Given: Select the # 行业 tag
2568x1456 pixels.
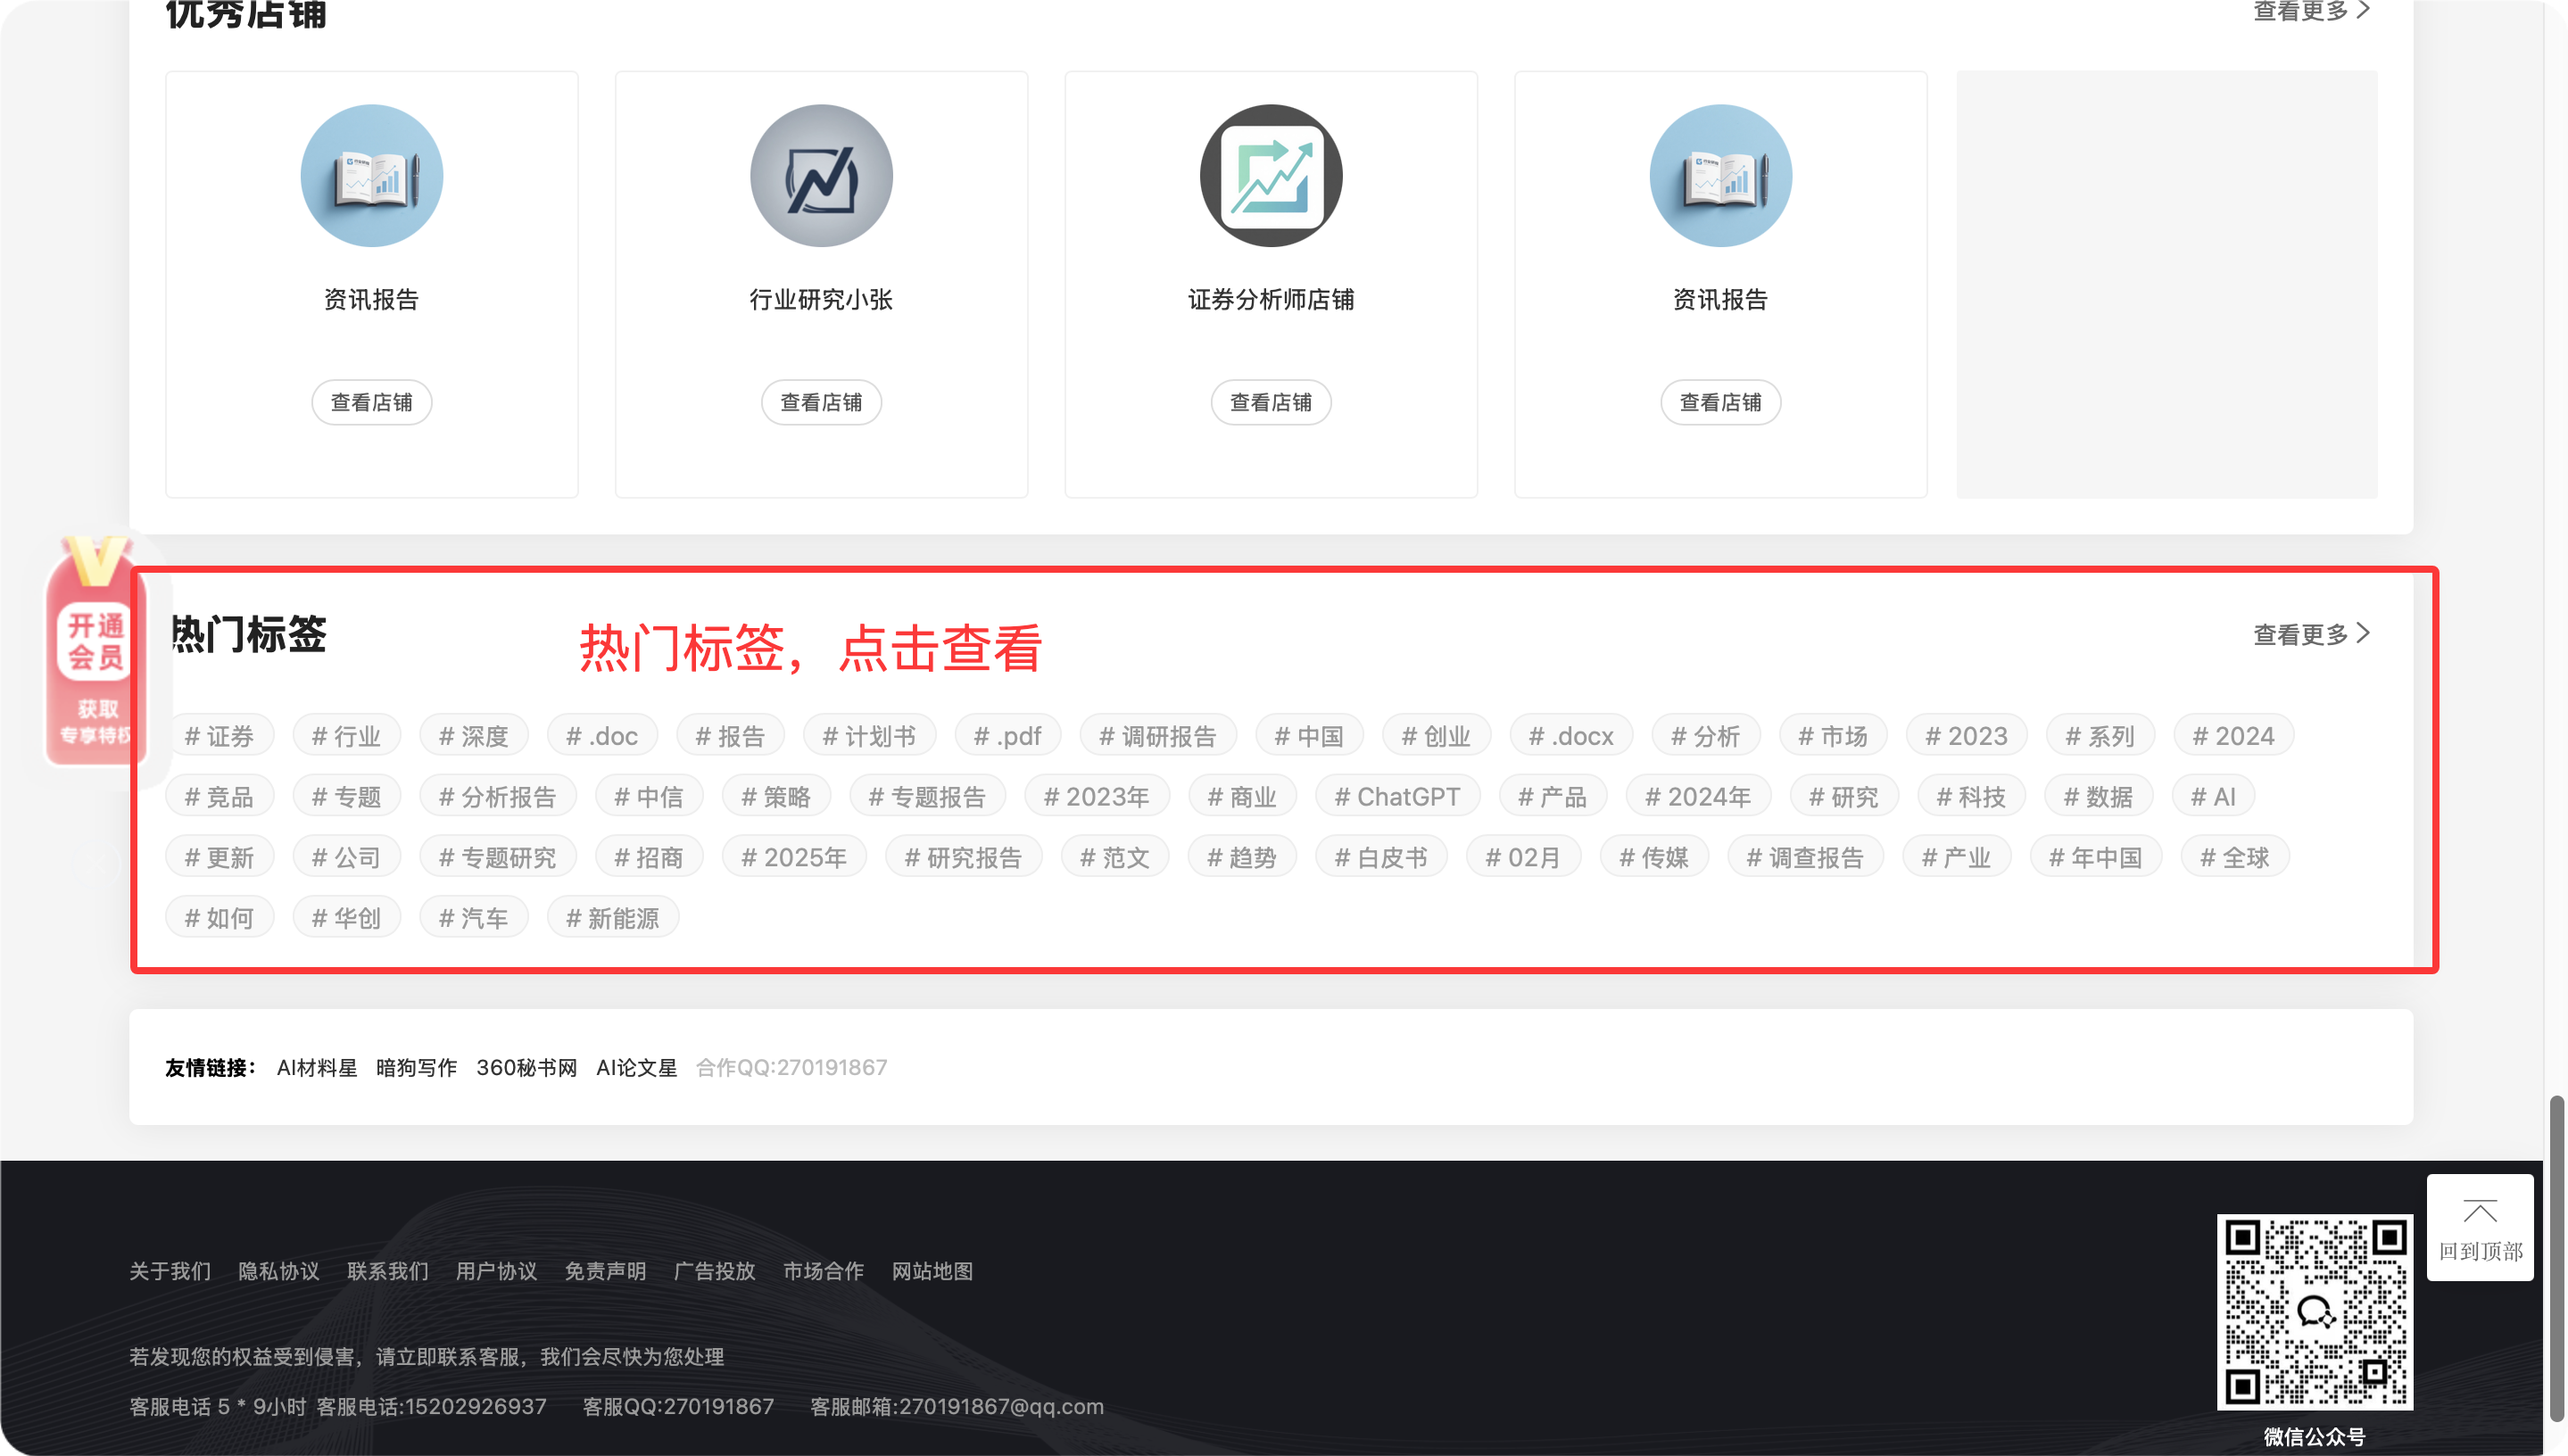Looking at the screenshot, I should tap(346, 736).
